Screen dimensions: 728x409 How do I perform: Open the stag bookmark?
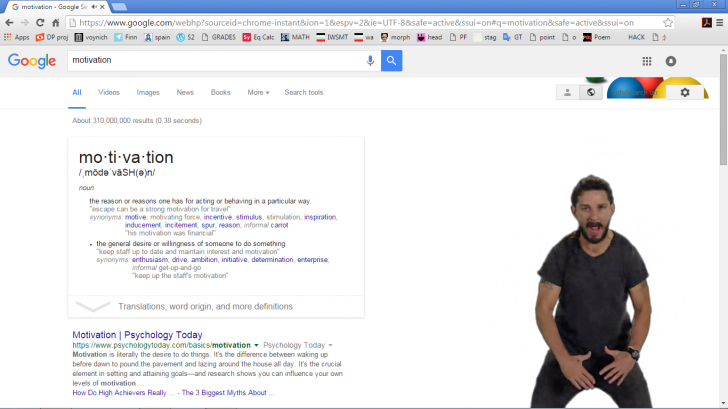click(x=485, y=37)
